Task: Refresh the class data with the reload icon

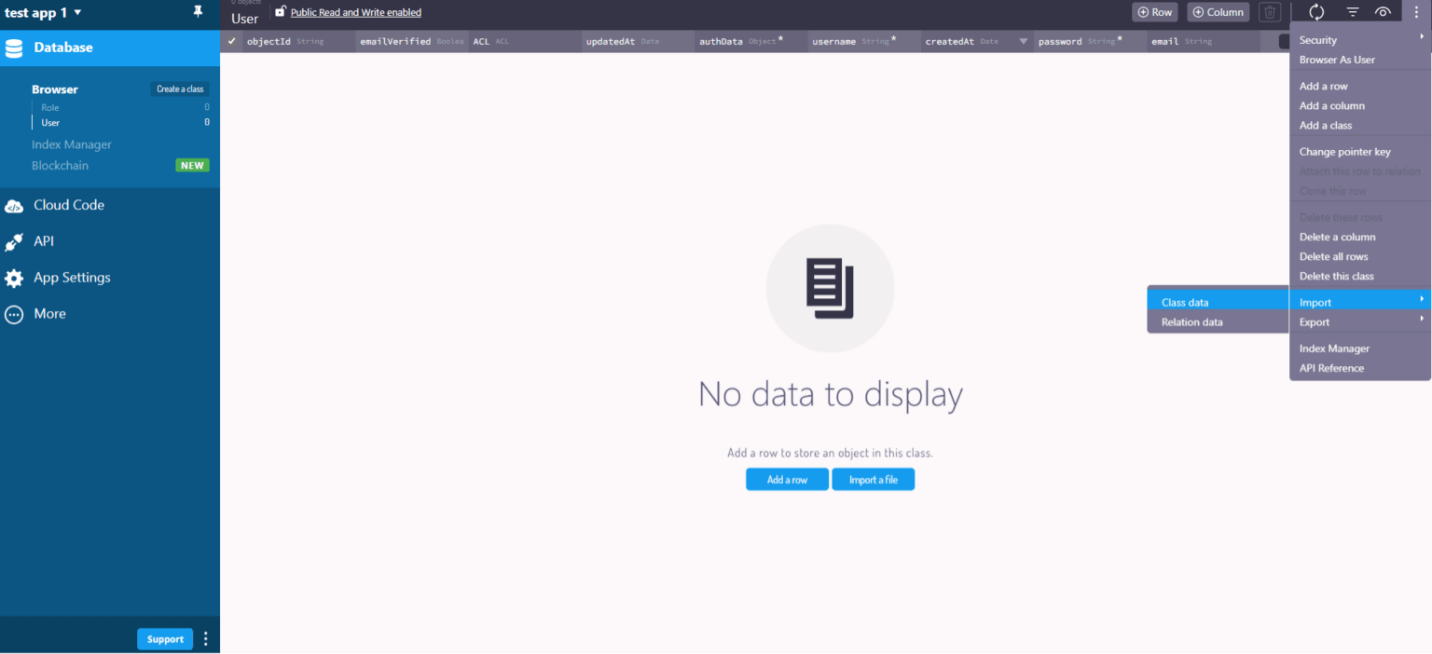Action: [x=1316, y=12]
